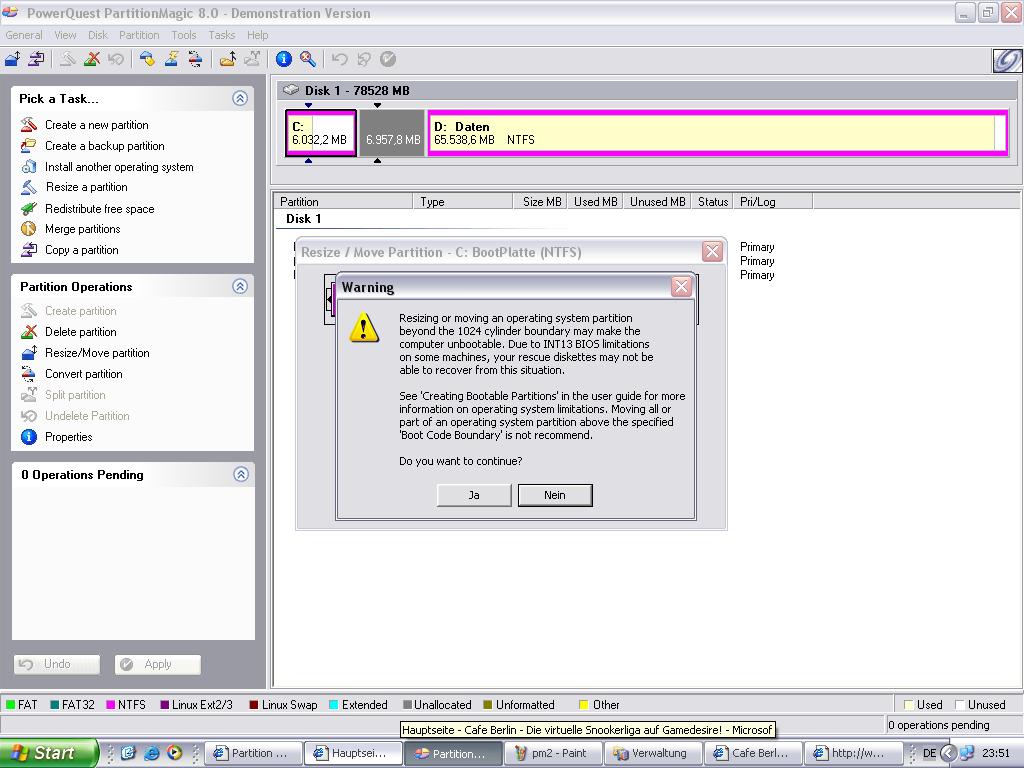
Task: Open the Tasks menu
Action: point(221,35)
